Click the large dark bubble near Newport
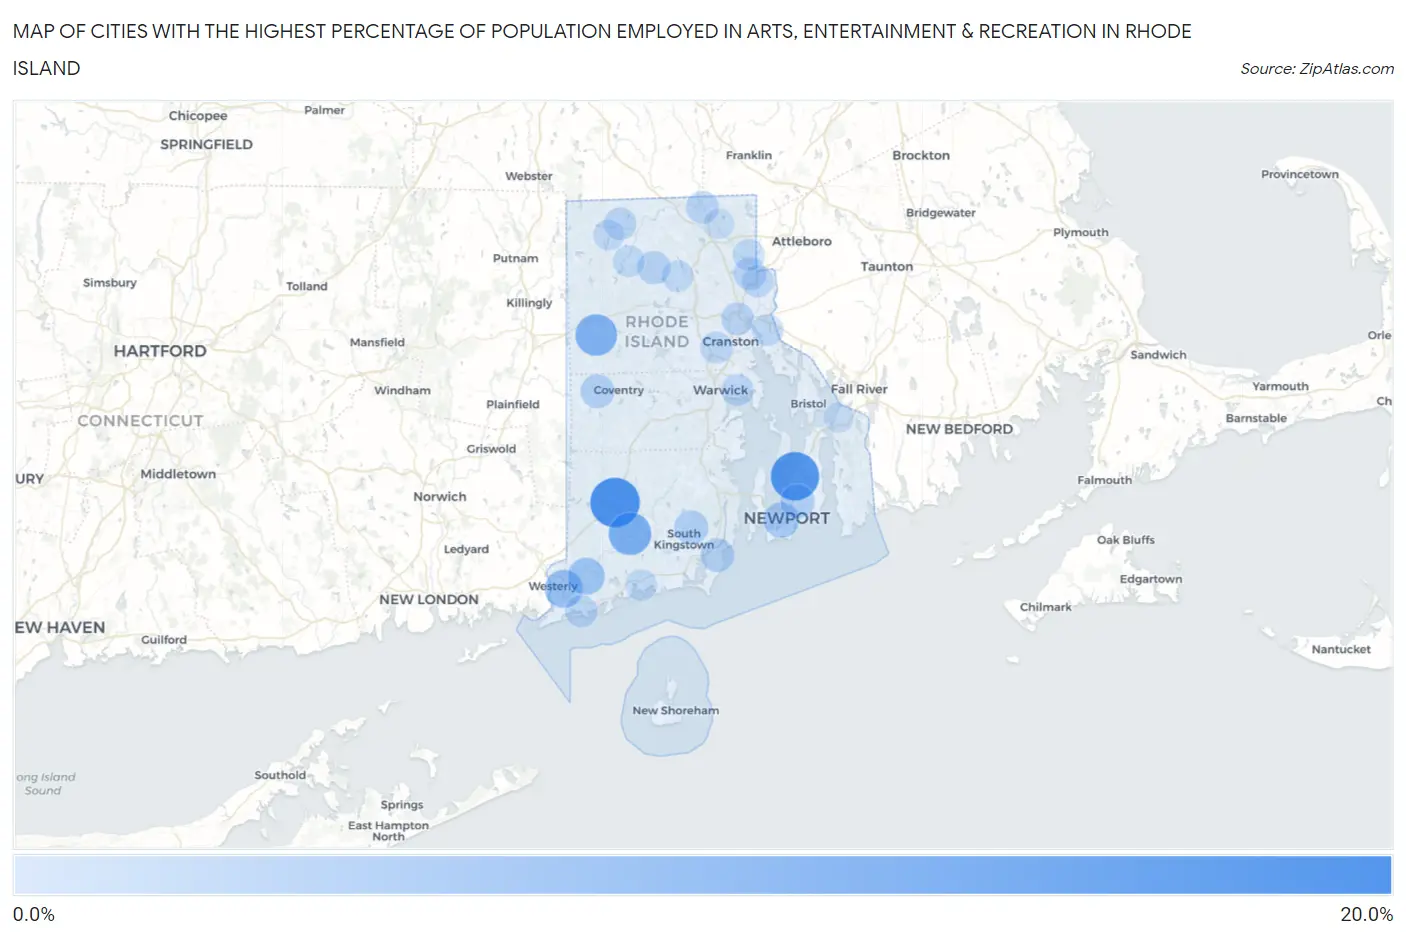 pyautogui.click(x=795, y=476)
